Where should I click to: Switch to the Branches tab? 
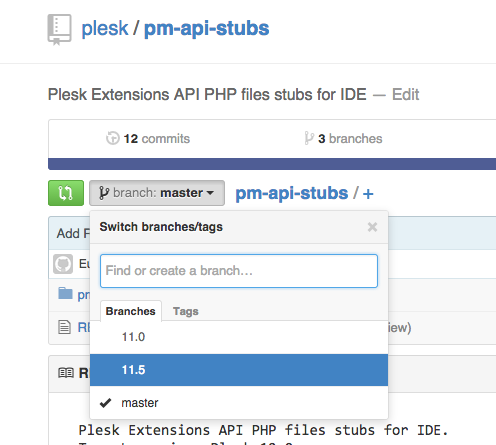(131, 311)
